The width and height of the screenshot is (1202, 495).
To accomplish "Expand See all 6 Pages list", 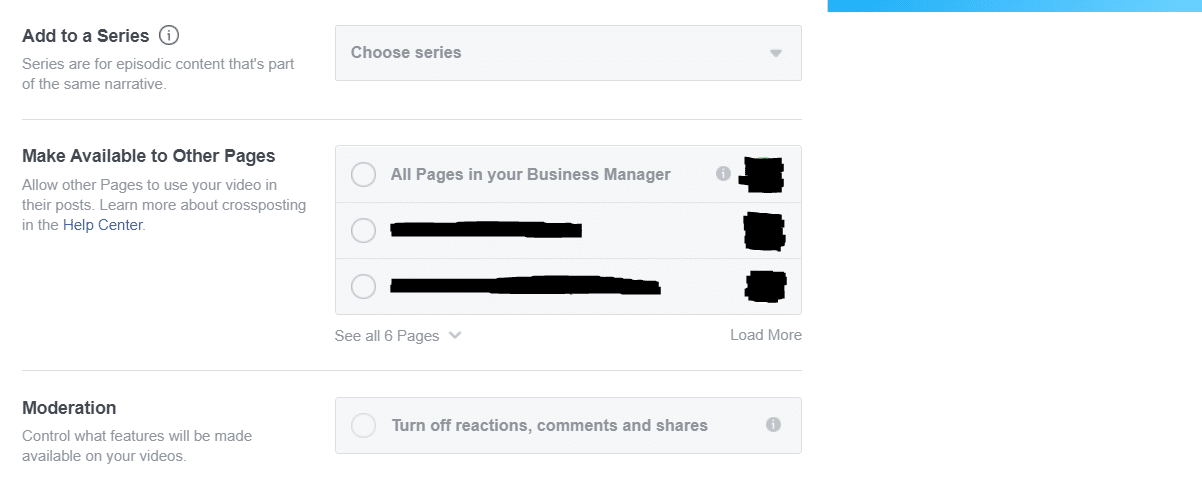I will coord(387,336).
